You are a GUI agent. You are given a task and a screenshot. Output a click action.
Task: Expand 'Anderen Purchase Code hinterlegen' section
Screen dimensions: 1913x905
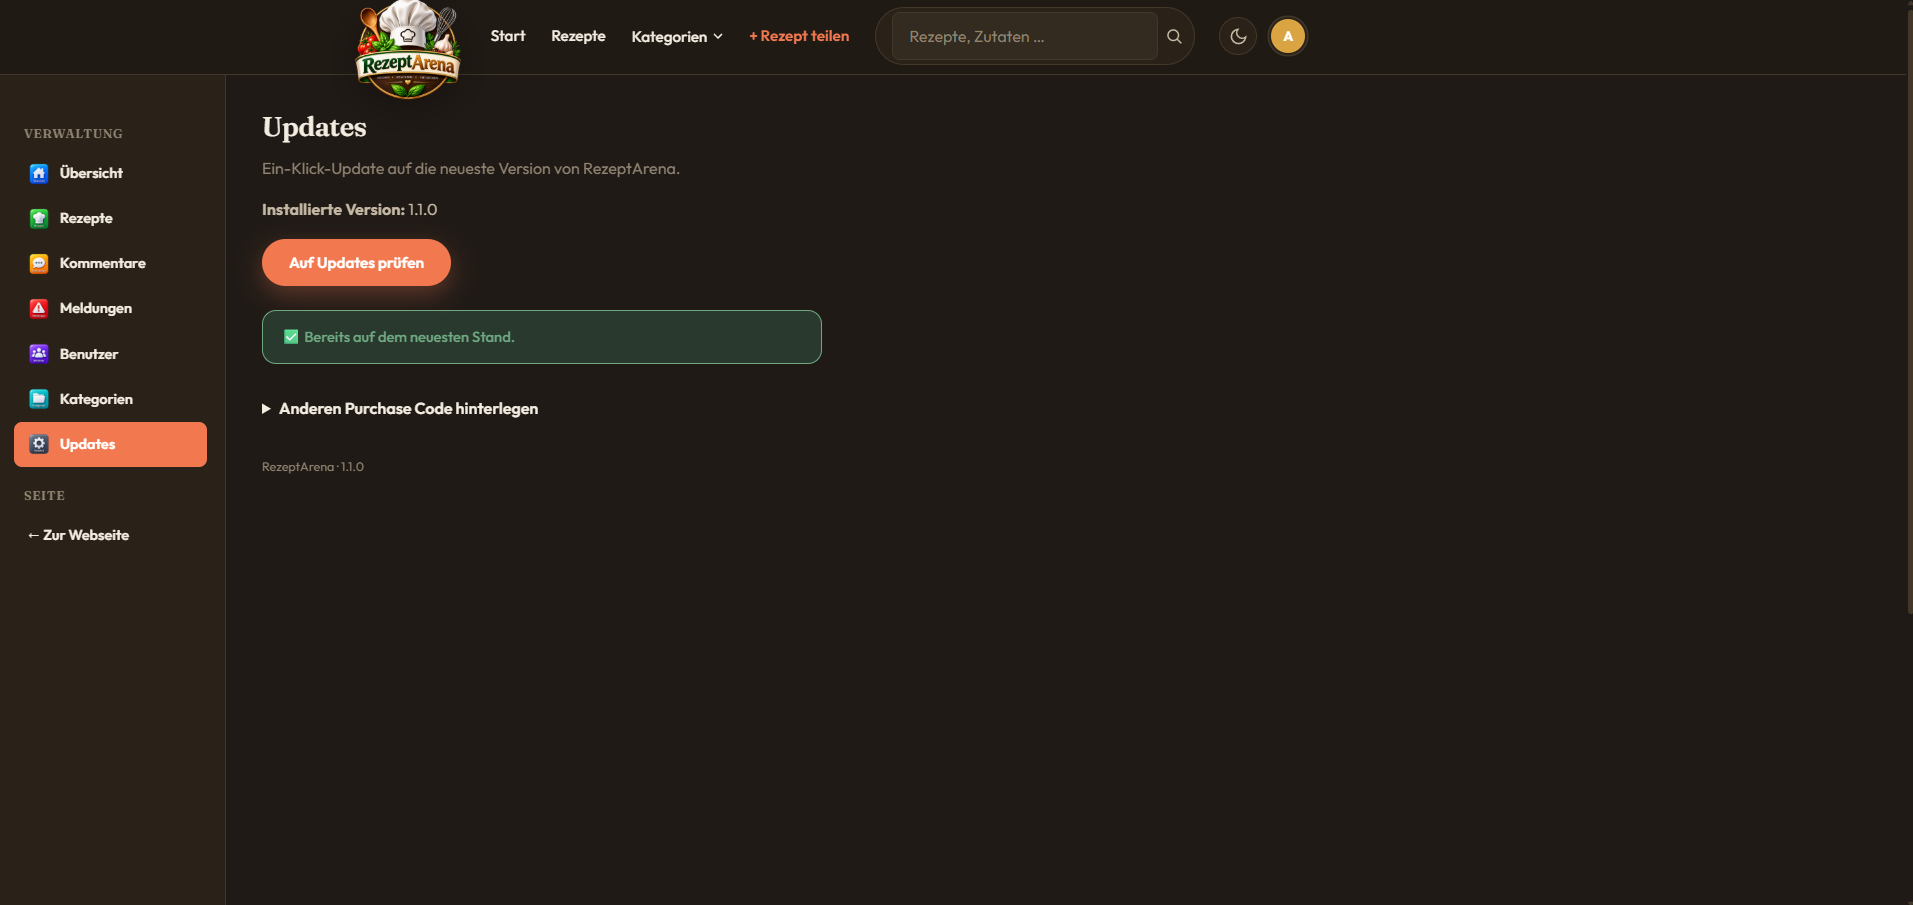pyautogui.click(x=400, y=408)
